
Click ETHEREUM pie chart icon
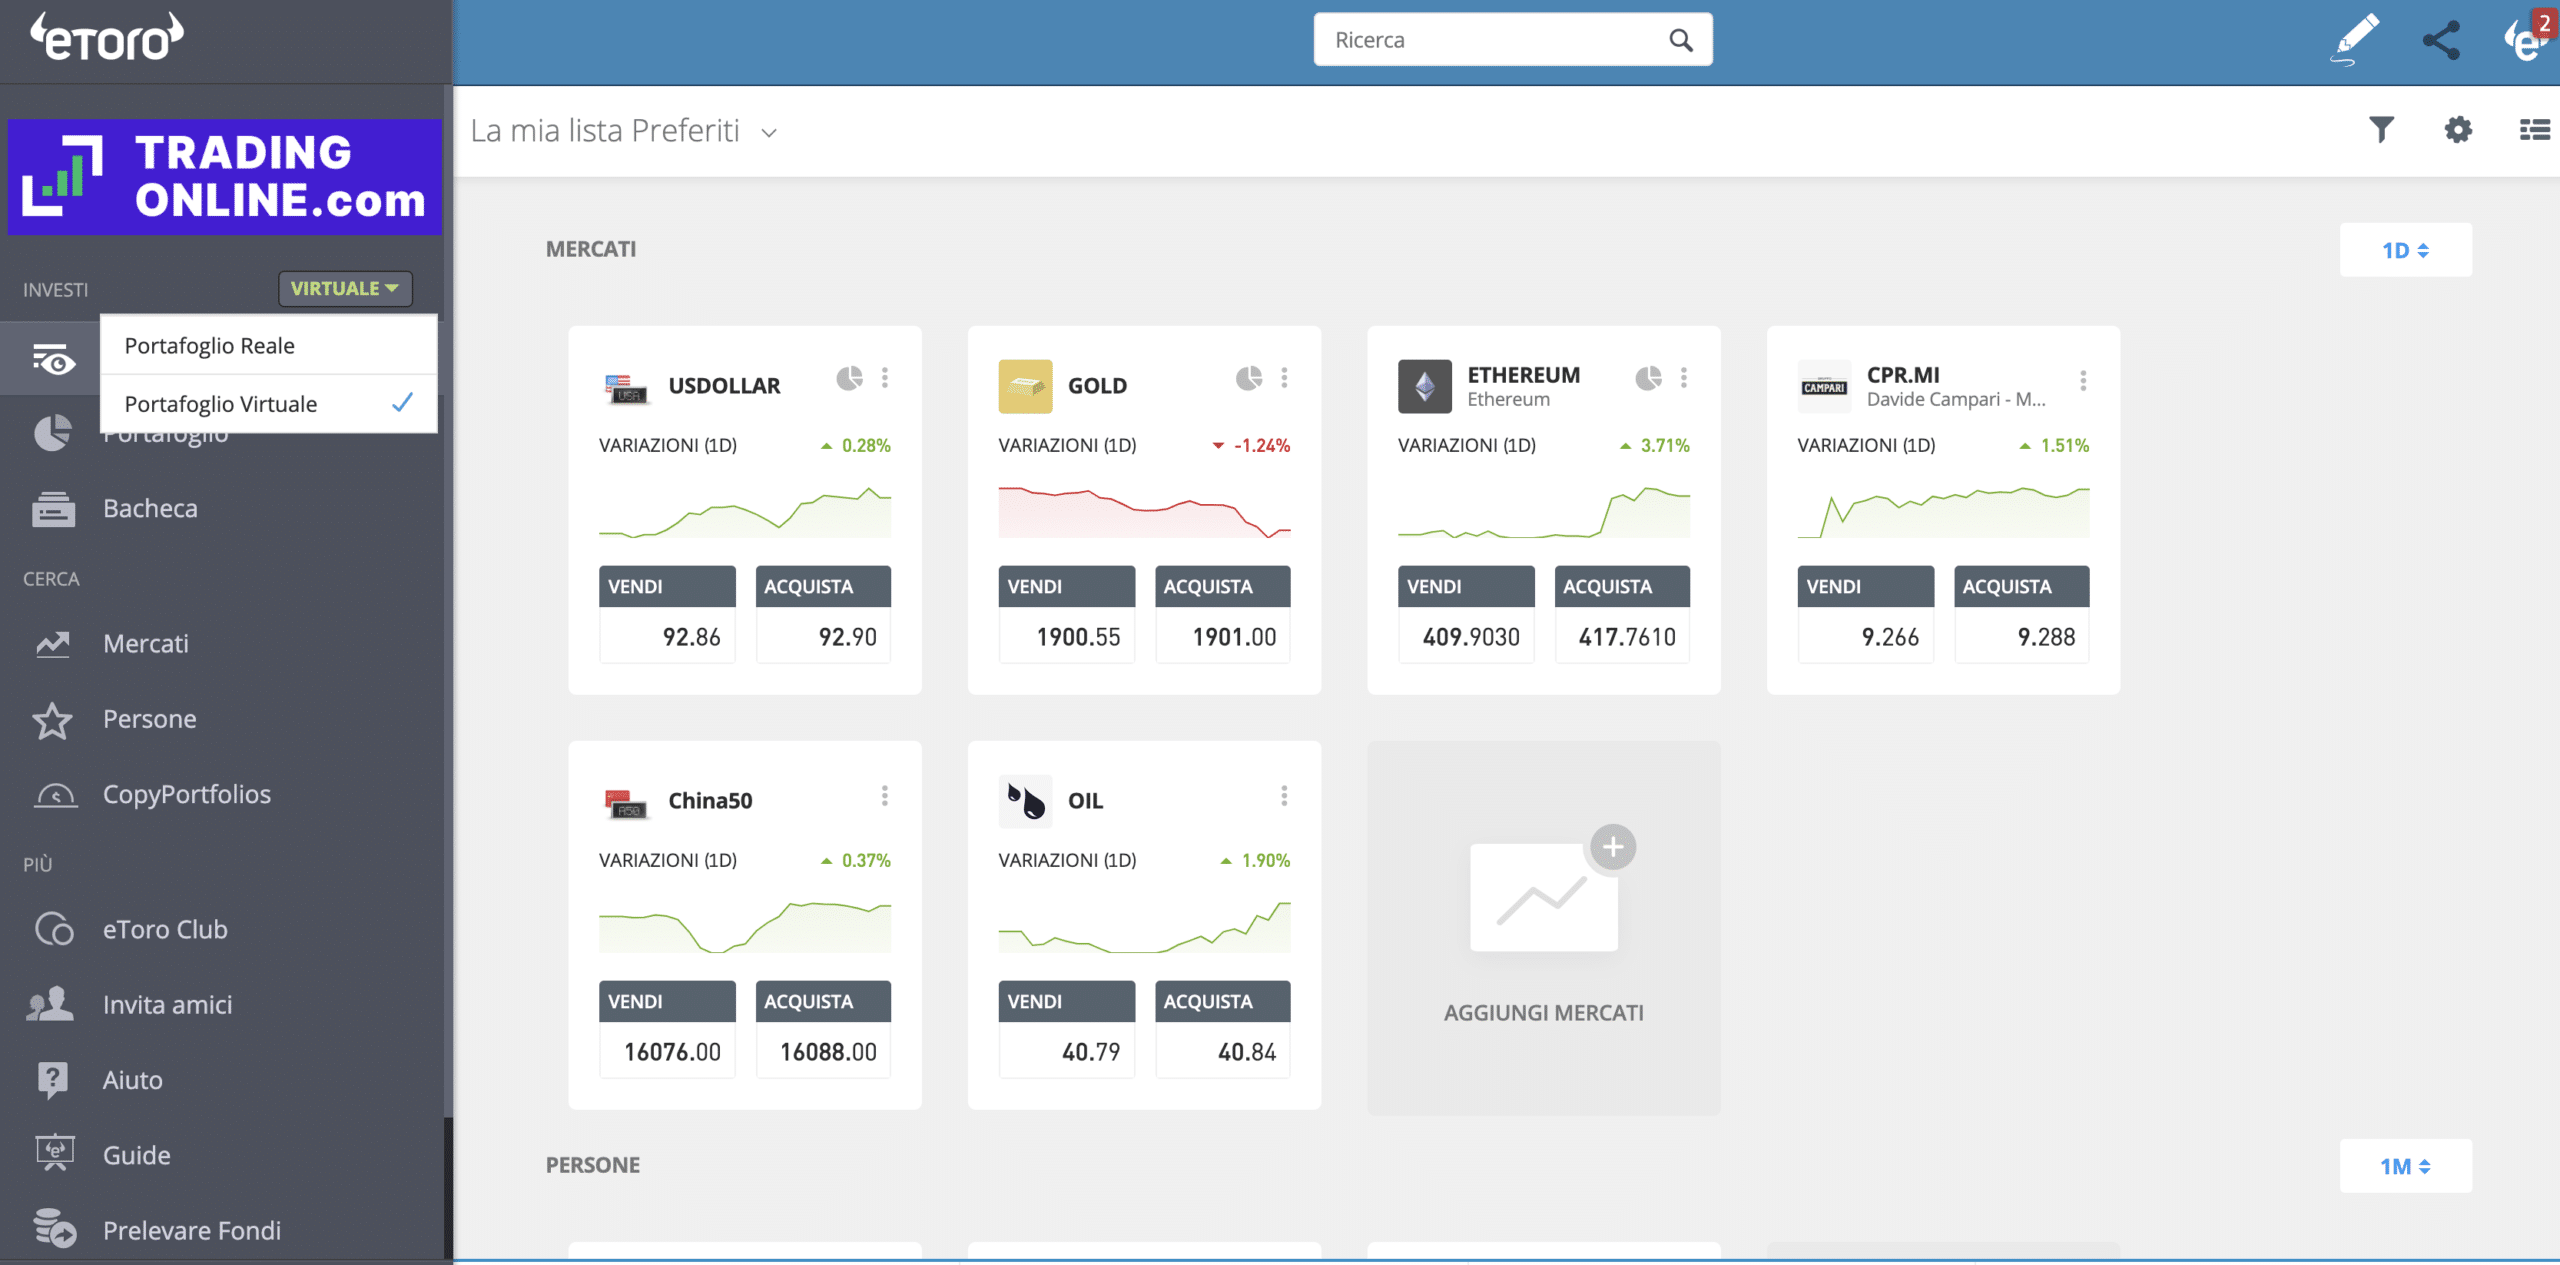coord(1649,378)
